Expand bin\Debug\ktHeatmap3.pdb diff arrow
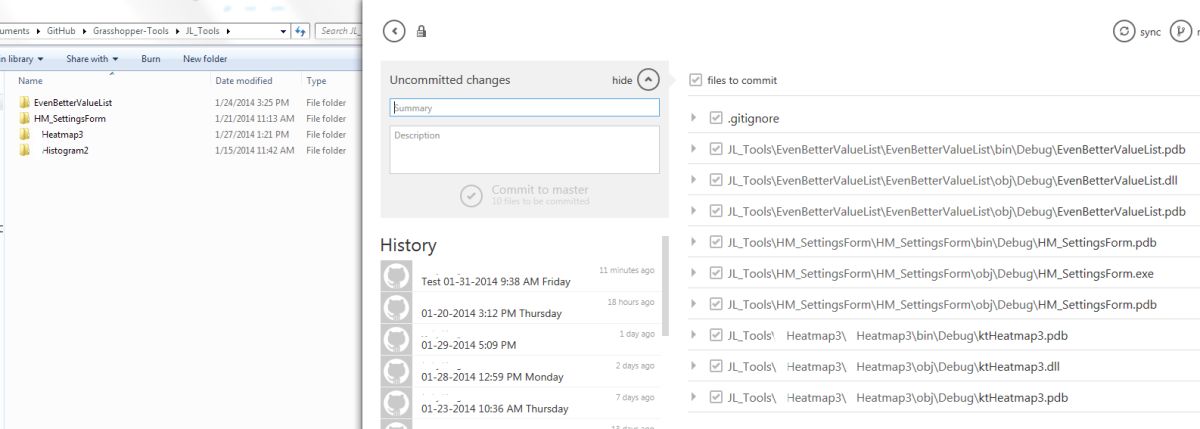Viewport: 1200px width, 429px height. click(x=693, y=335)
